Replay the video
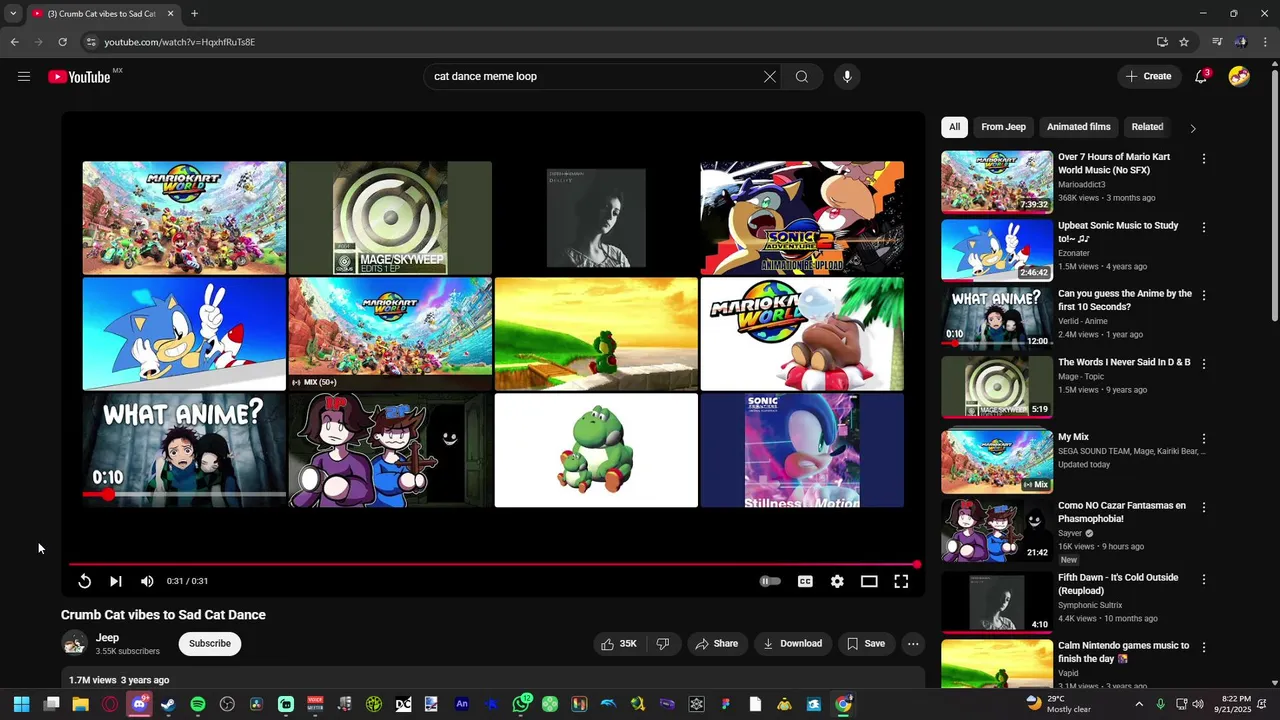The width and height of the screenshot is (1280, 720). point(85,581)
